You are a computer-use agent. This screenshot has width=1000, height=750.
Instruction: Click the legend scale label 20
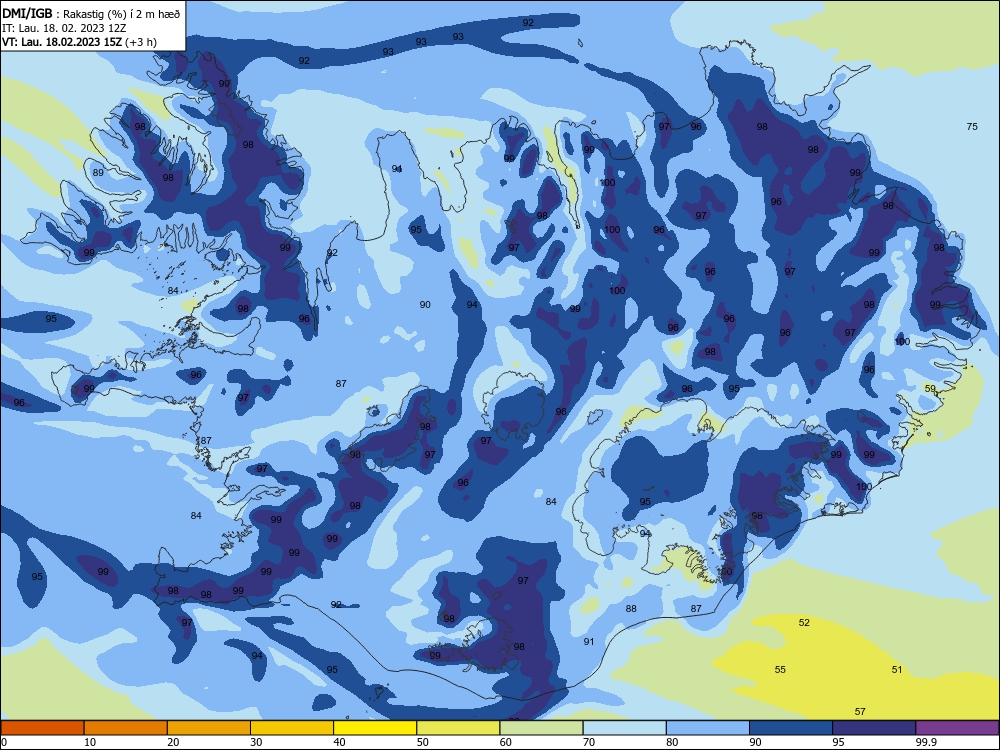tap(173, 742)
